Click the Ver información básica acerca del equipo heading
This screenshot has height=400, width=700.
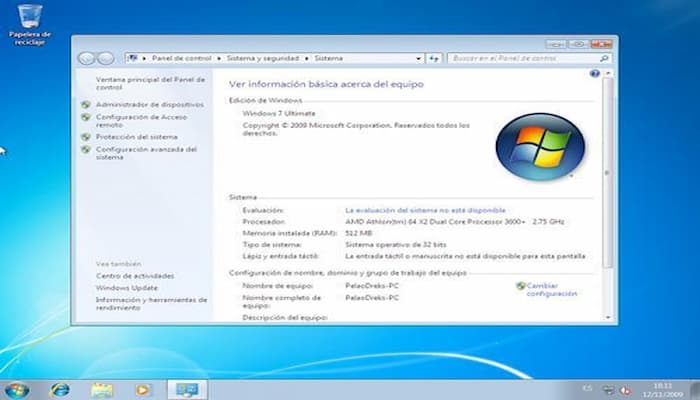[x=326, y=84]
